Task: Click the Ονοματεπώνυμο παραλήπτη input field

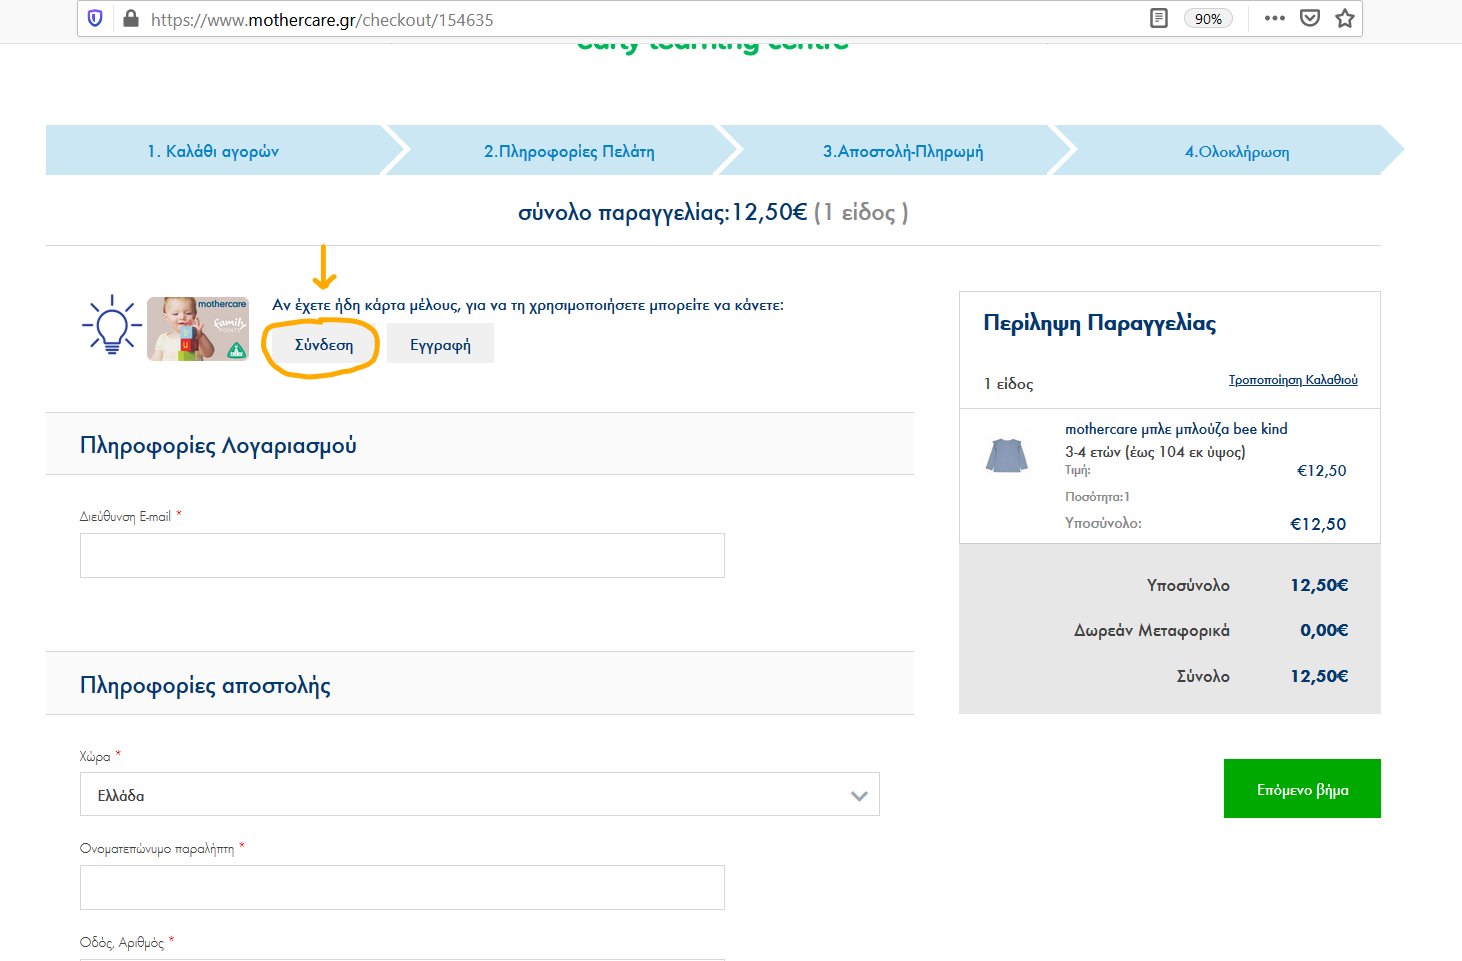Action: [402, 887]
